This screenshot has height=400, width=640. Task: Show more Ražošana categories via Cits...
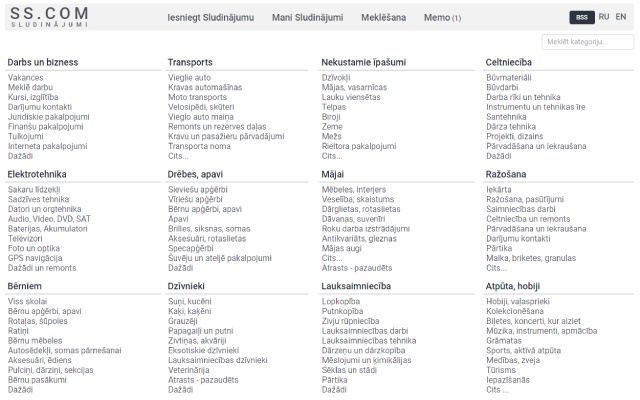pyautogui.click(x=496, y=268)
